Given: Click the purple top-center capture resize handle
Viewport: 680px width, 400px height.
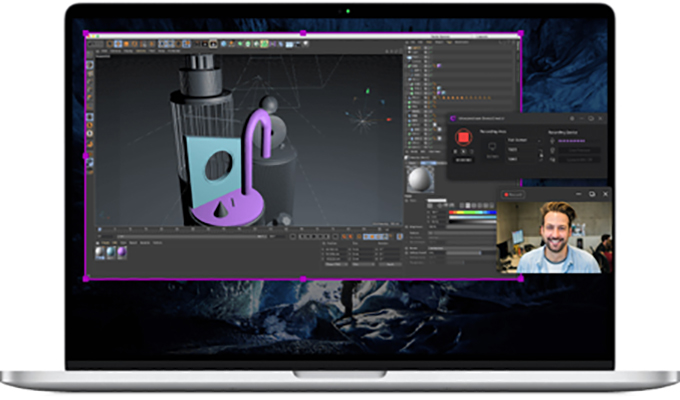Looking at the screenshot, I should click(x=304, y=33).
